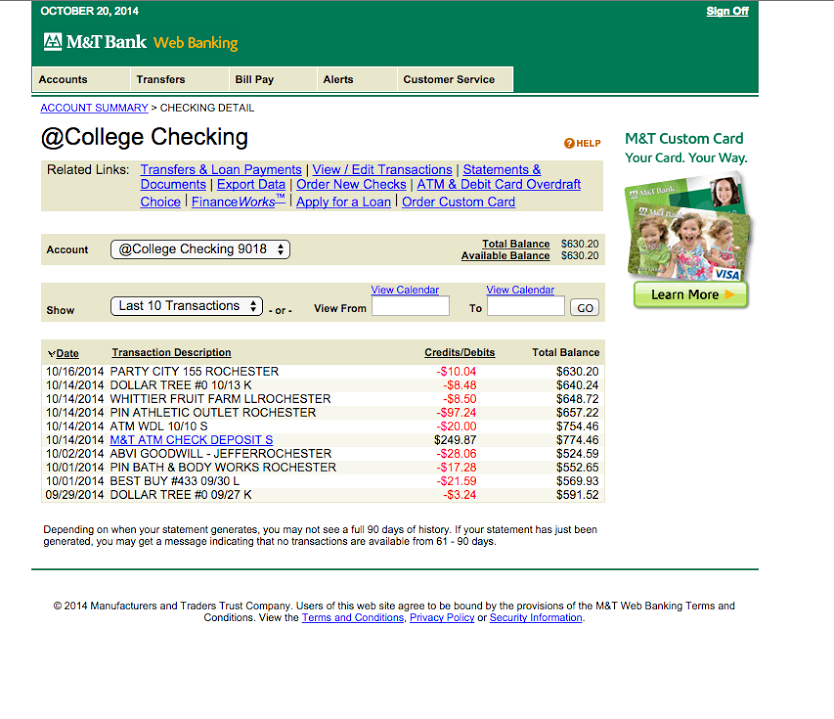Open the FinanceWorks link

(x=238, y=202)
